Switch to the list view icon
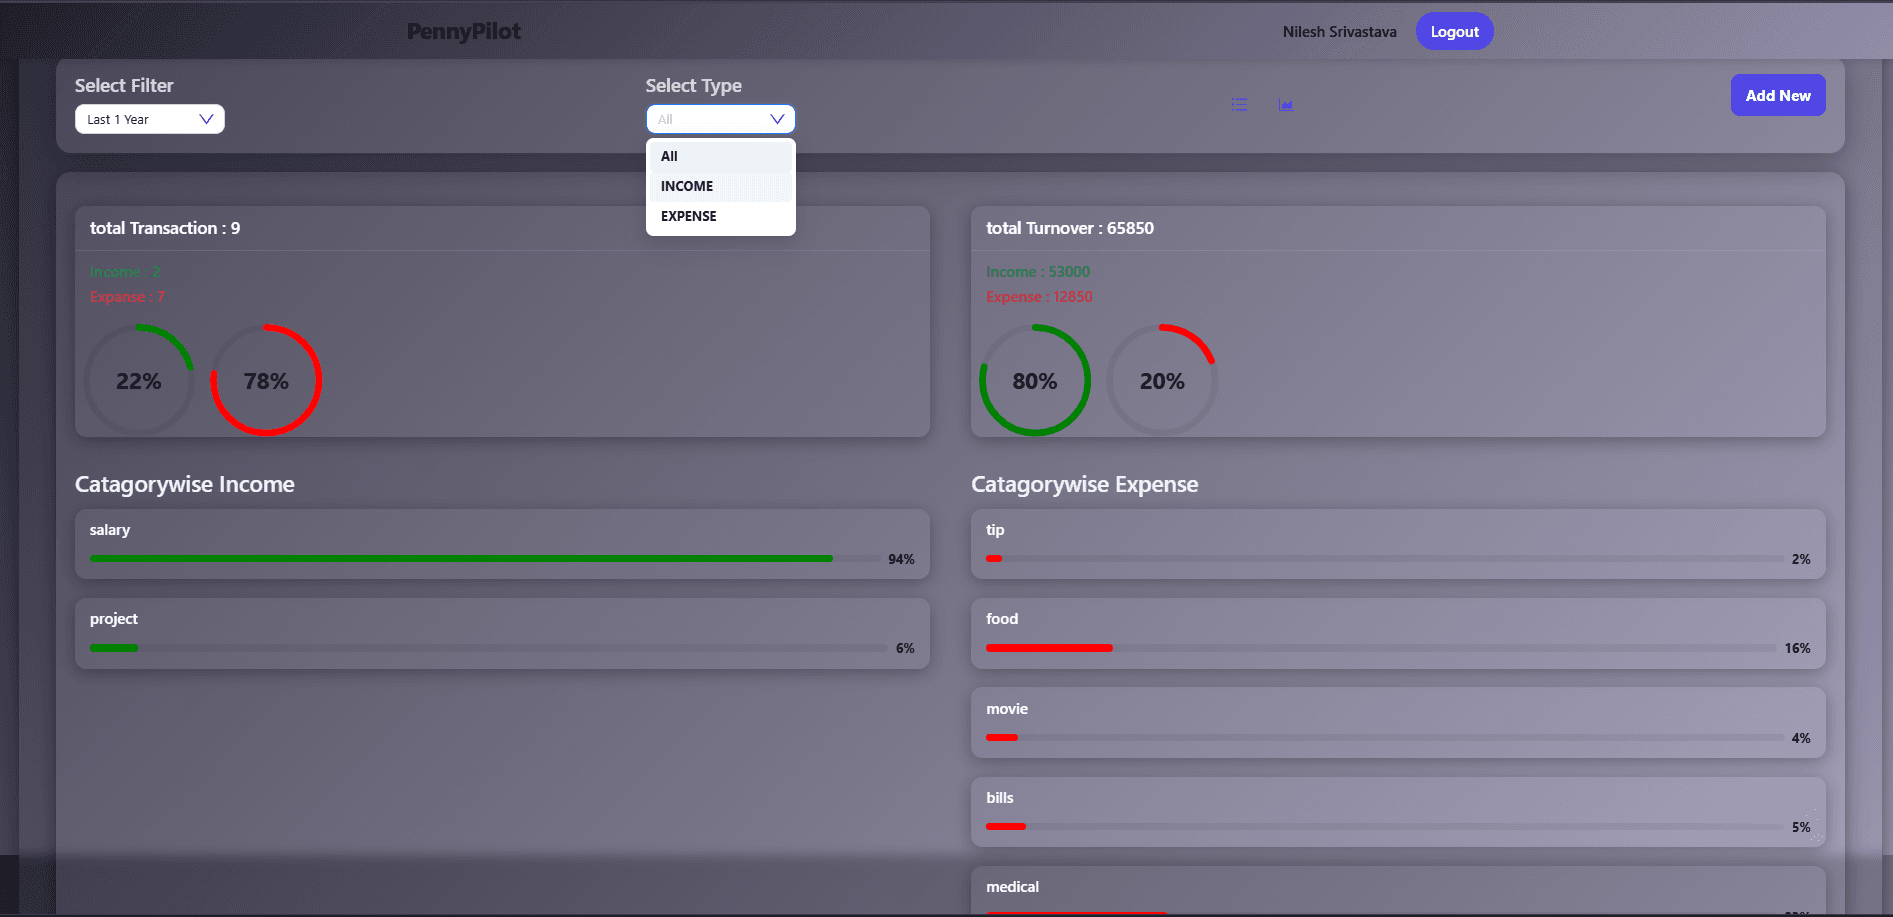The image size is (1893, 917). coord(1239,105)
